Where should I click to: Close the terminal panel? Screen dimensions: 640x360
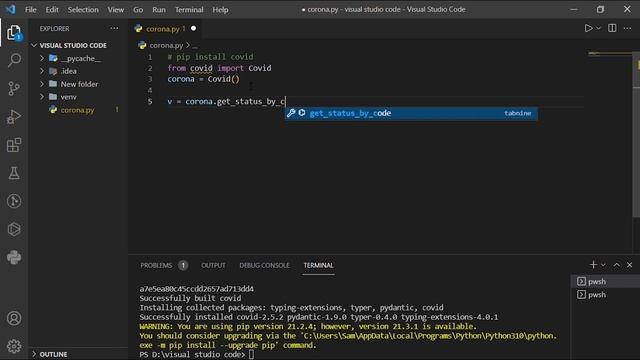point(629,265)
